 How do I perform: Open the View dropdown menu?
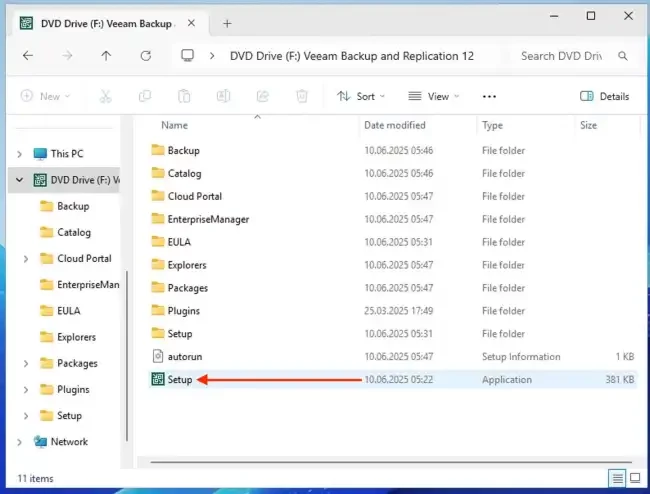point(434,96)
